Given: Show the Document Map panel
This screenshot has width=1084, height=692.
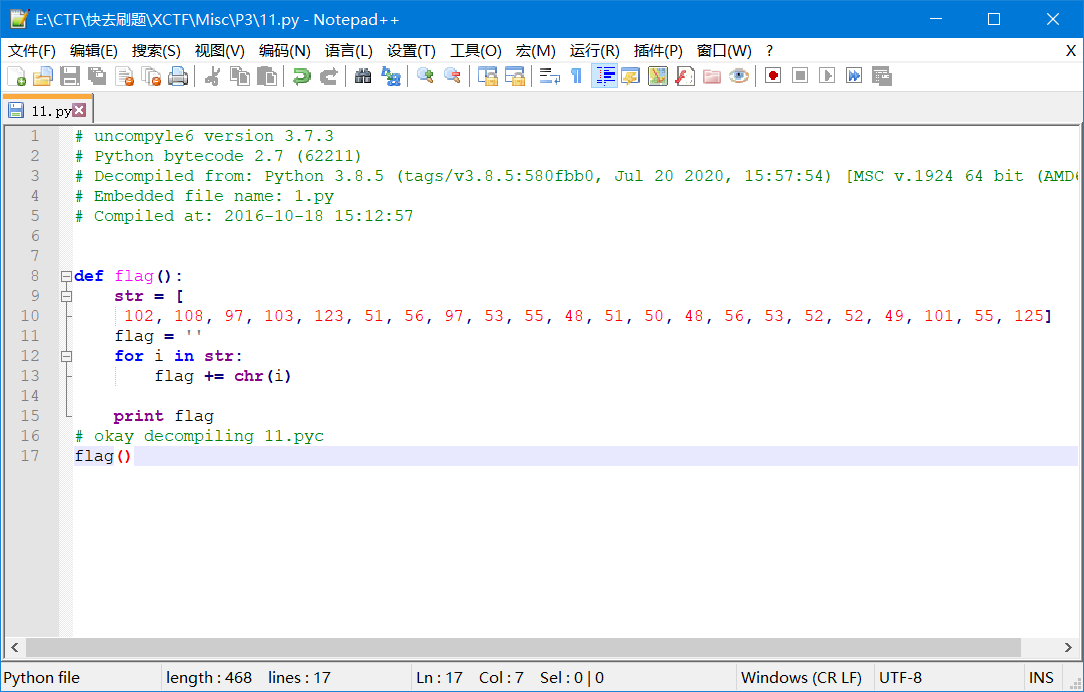Looking at the screenshot, I should (657, 76).
